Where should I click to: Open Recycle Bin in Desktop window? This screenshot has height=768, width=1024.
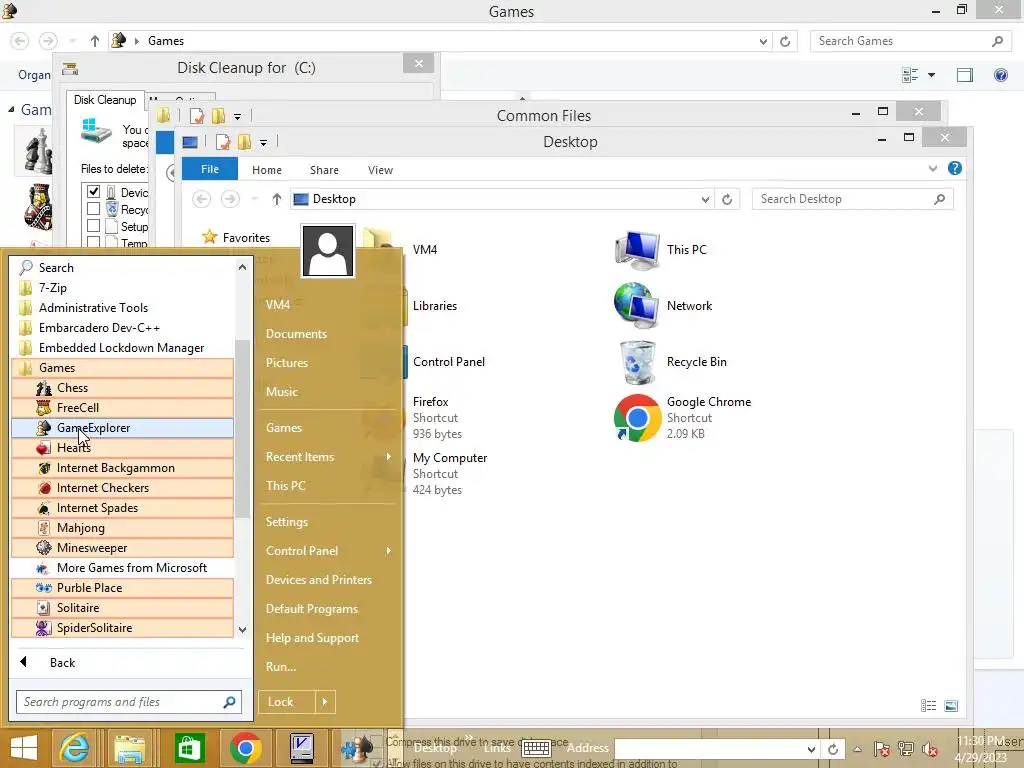pos(671,362)
